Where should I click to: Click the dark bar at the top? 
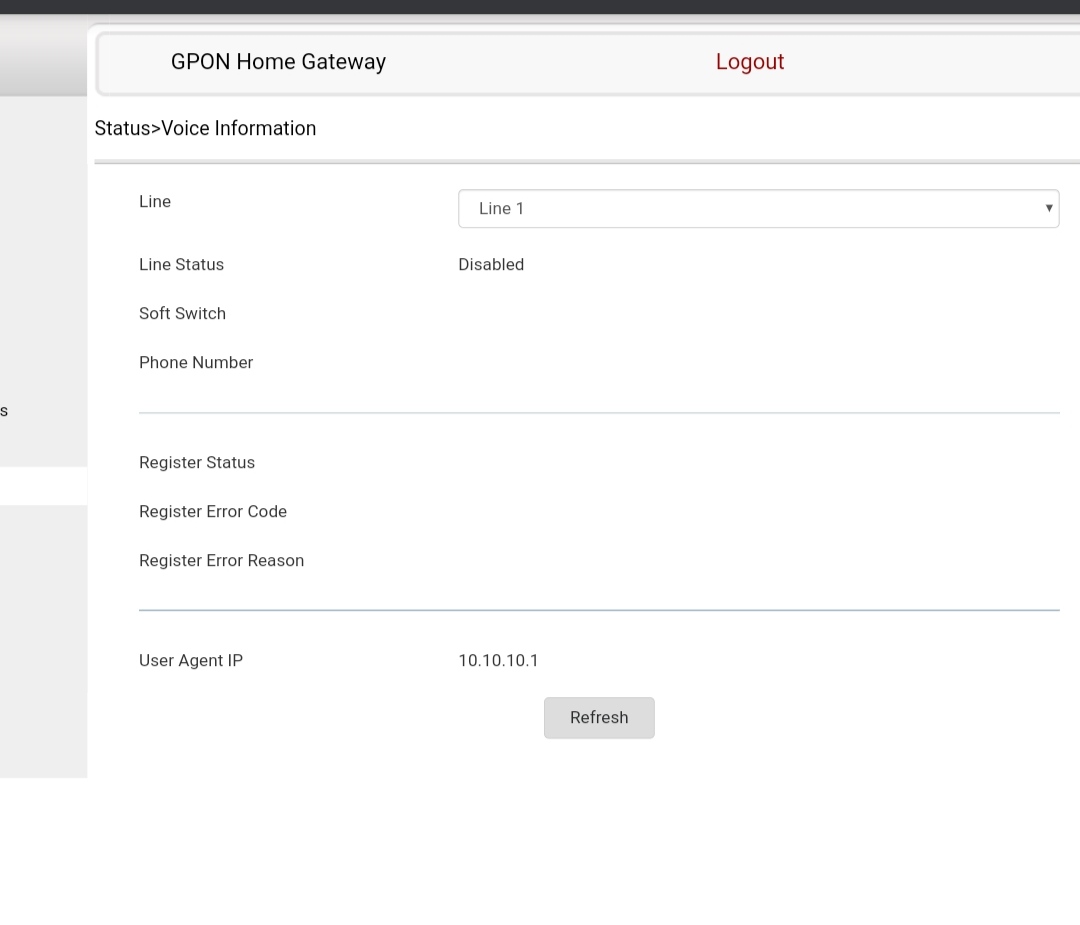pos(540,7)
